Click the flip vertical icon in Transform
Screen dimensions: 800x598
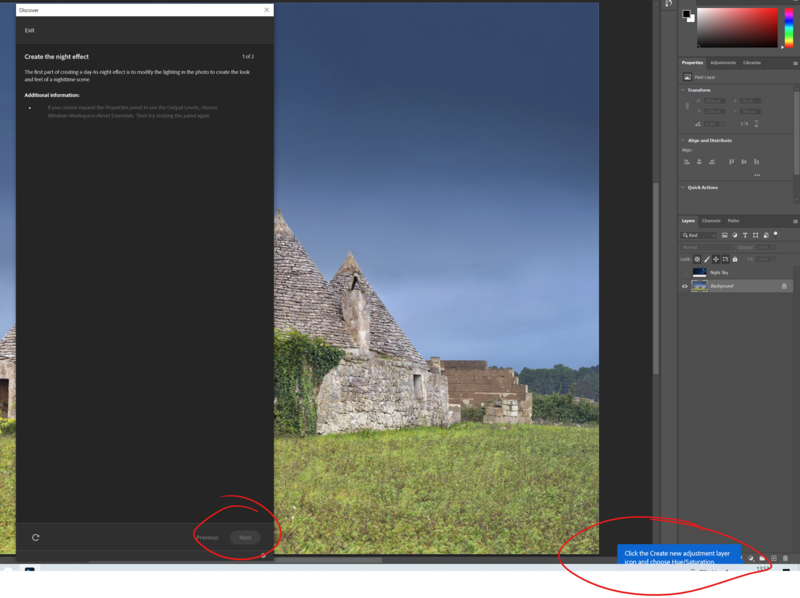(x=756, y=123)
